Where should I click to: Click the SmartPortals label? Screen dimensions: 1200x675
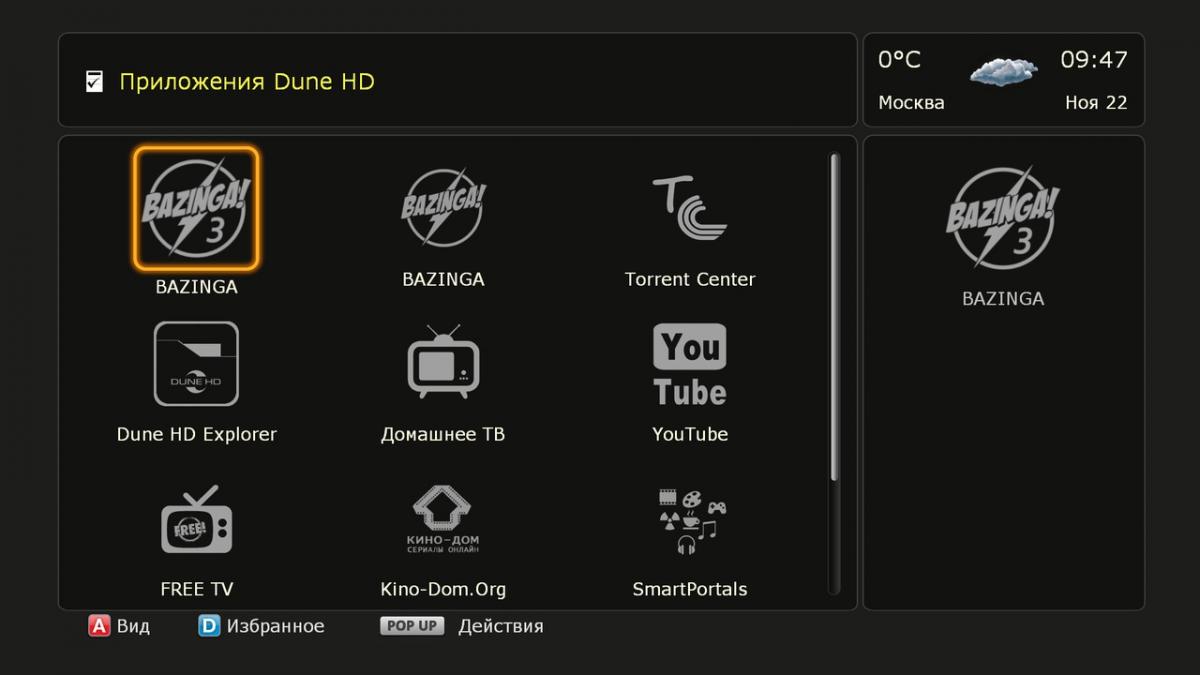click(690, 590)
